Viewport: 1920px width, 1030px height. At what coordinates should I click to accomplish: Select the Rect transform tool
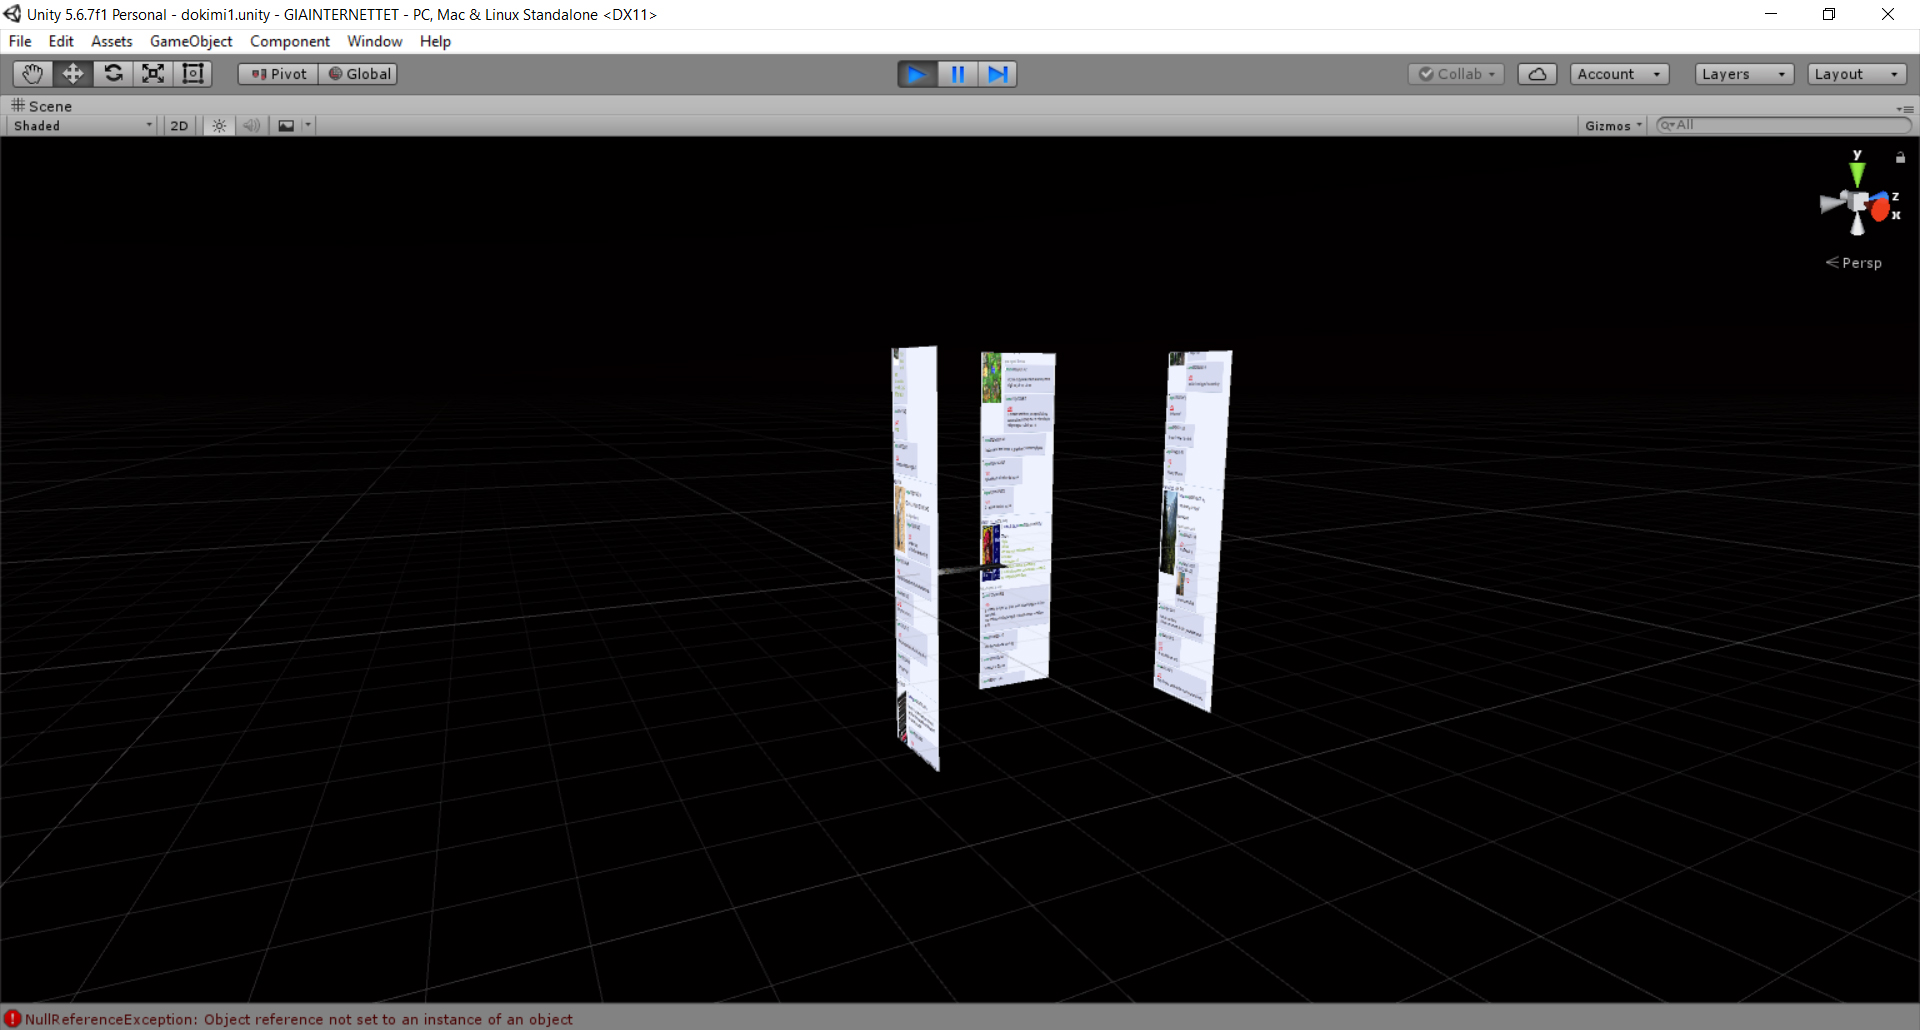[193, 74]
